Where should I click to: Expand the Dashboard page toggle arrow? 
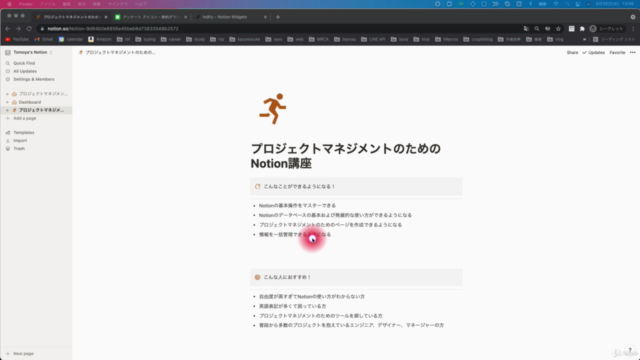[x=7, y=102]
